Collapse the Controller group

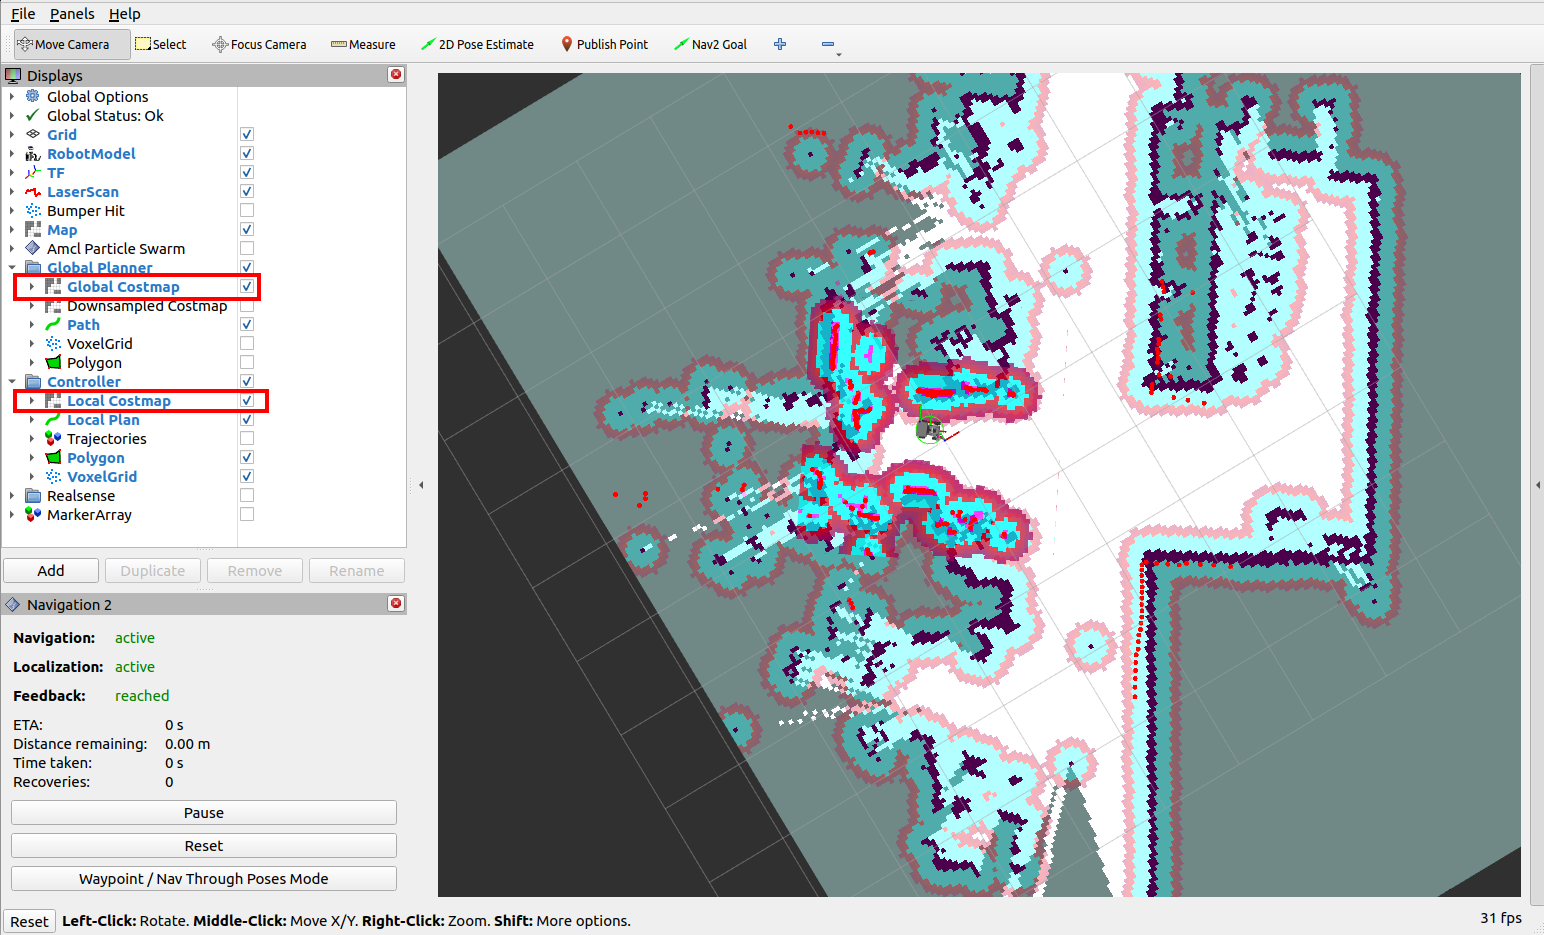pyautogui.click(x=12, y=382)
